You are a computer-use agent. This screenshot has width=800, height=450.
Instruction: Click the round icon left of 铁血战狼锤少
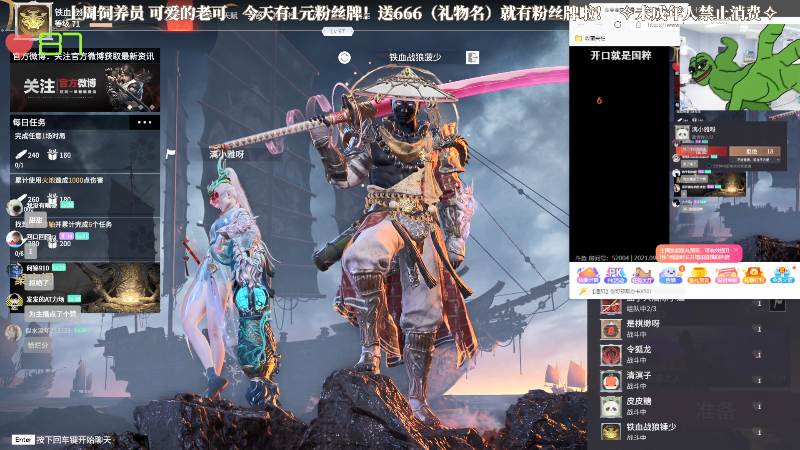[x=344, y=58]
